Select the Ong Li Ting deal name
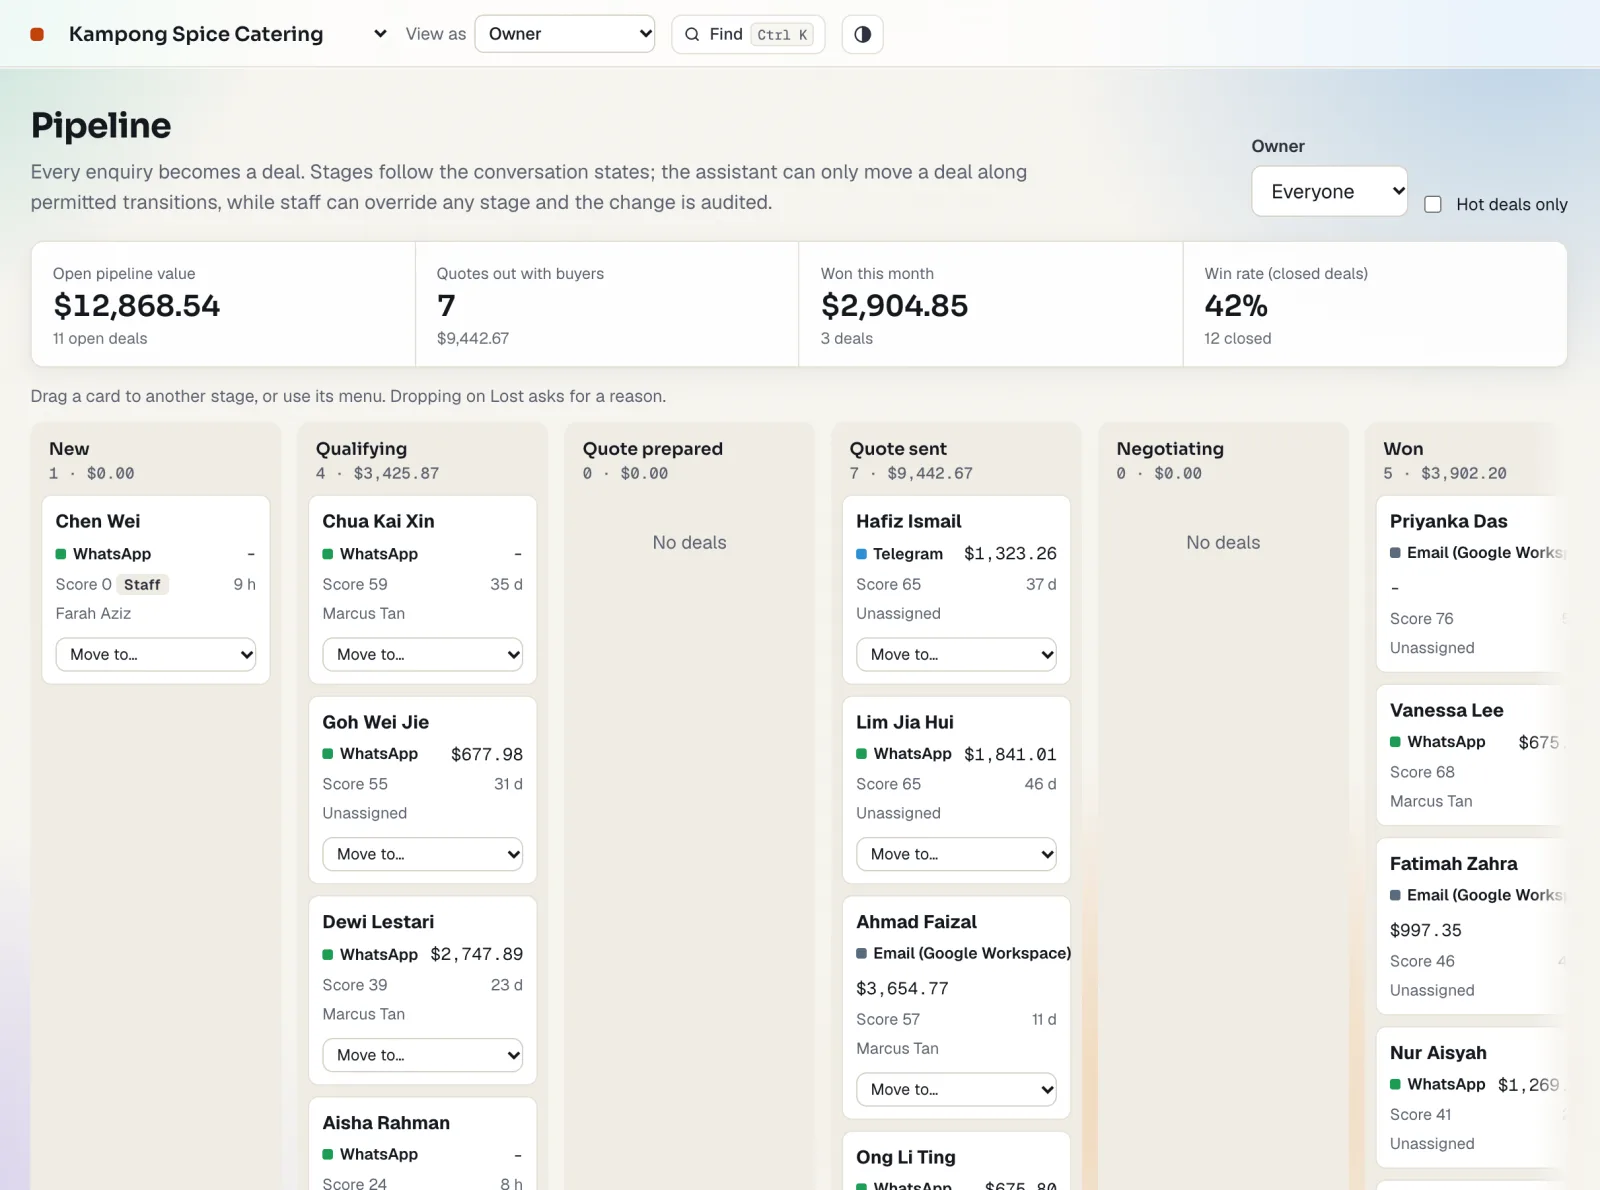1600x1190 pixels. (905, 1157)
